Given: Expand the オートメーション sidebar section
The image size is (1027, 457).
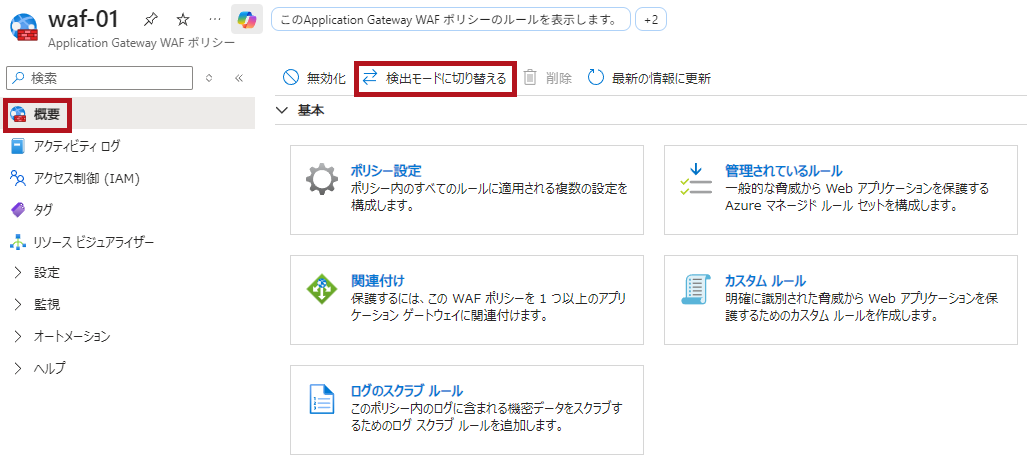Looking at the screenshot, I should coord(71,336).
